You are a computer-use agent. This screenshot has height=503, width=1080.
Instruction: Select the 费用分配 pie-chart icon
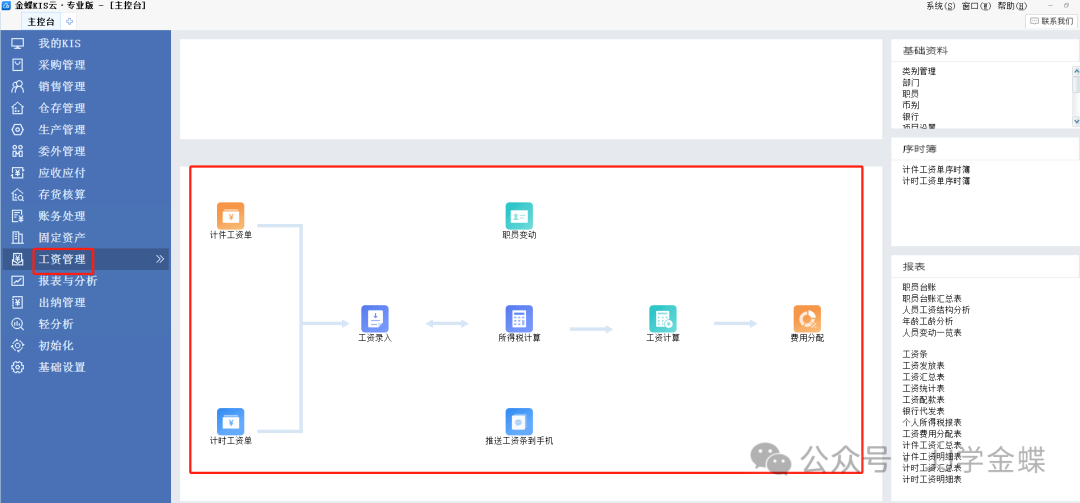807,318
